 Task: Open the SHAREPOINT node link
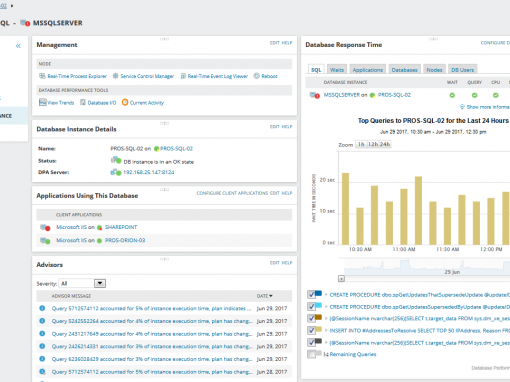click(121, 227)
